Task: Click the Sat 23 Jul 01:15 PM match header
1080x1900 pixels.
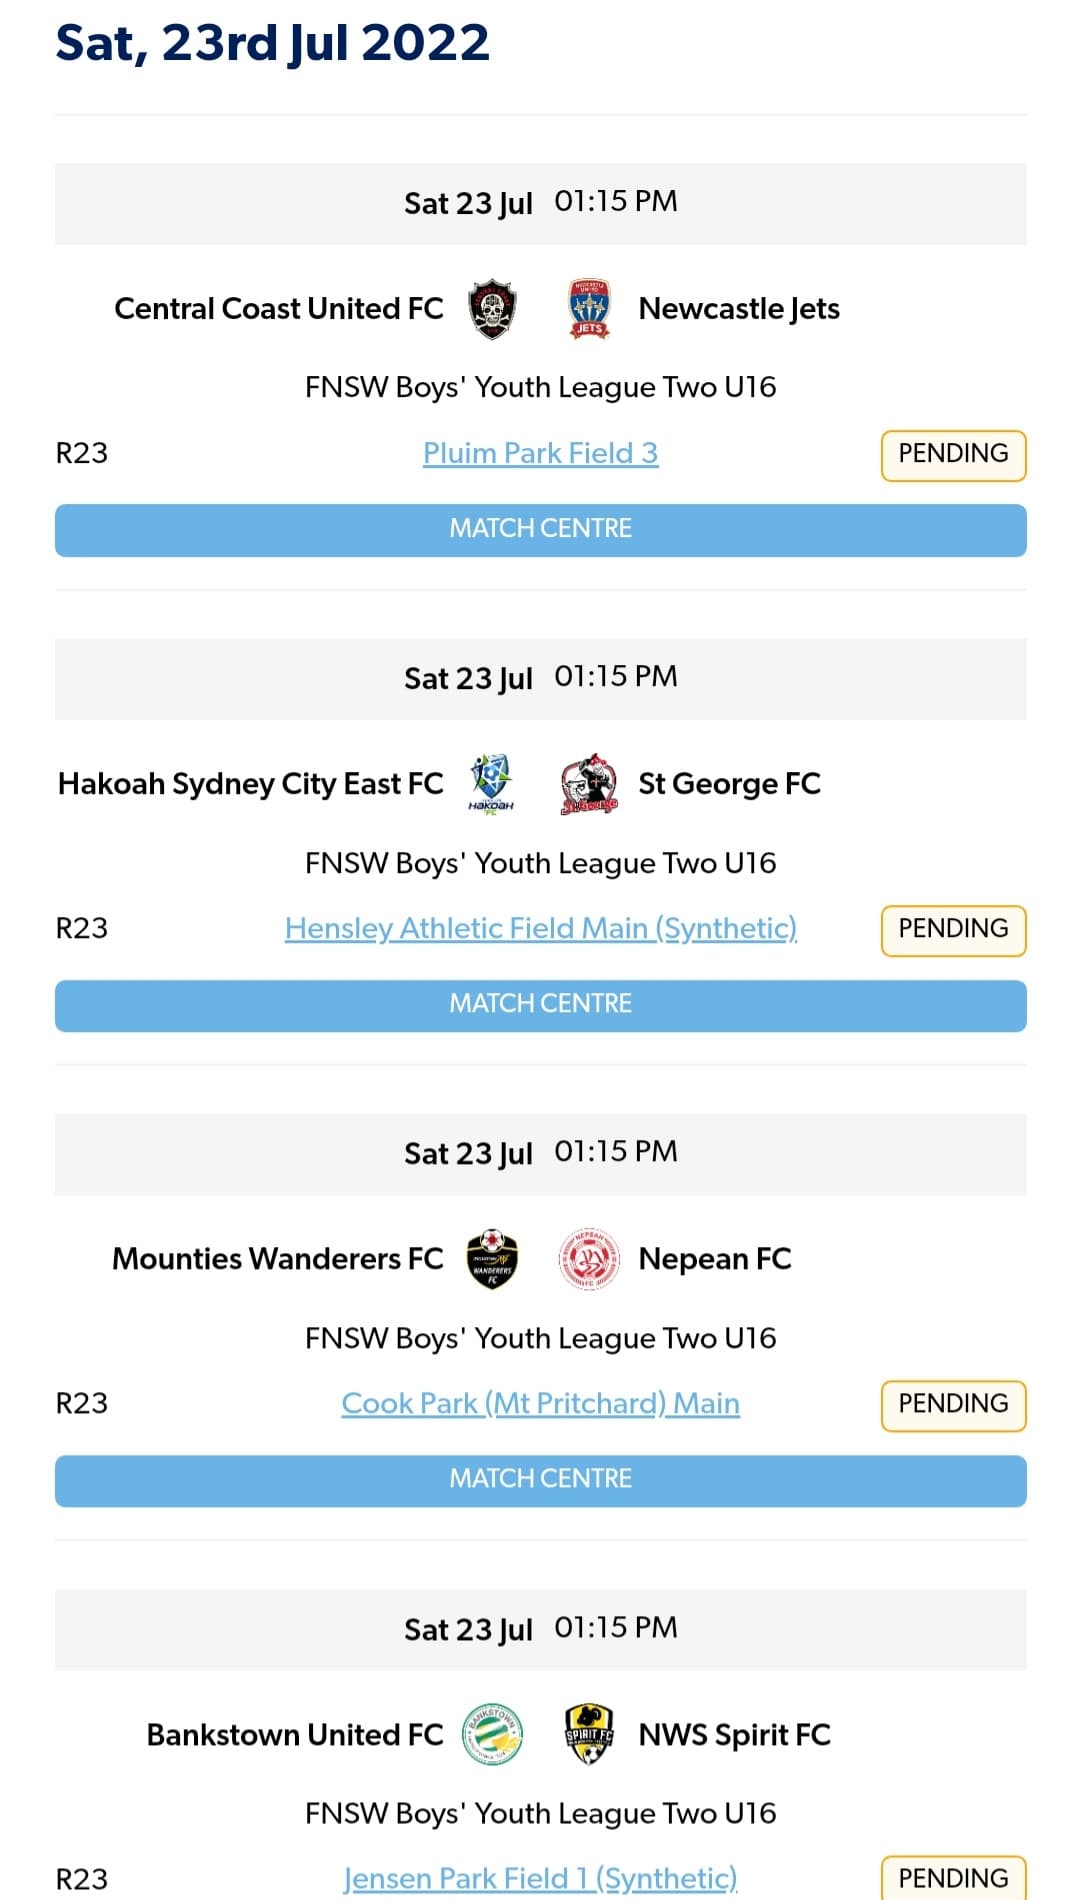Action: [x=540, y=202]
